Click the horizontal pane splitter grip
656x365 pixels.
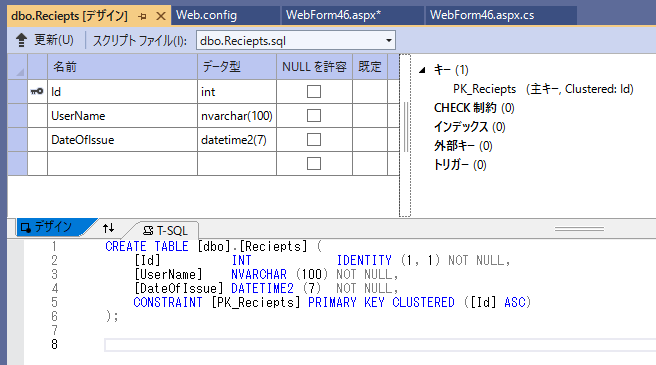tap(579, 229)
